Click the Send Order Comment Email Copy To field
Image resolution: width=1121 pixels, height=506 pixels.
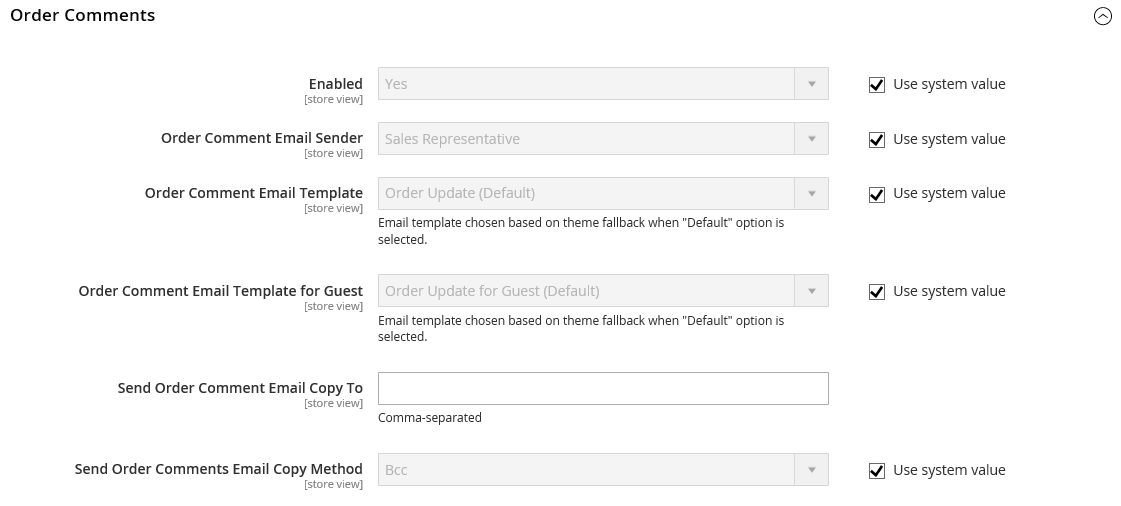point(603,388)
